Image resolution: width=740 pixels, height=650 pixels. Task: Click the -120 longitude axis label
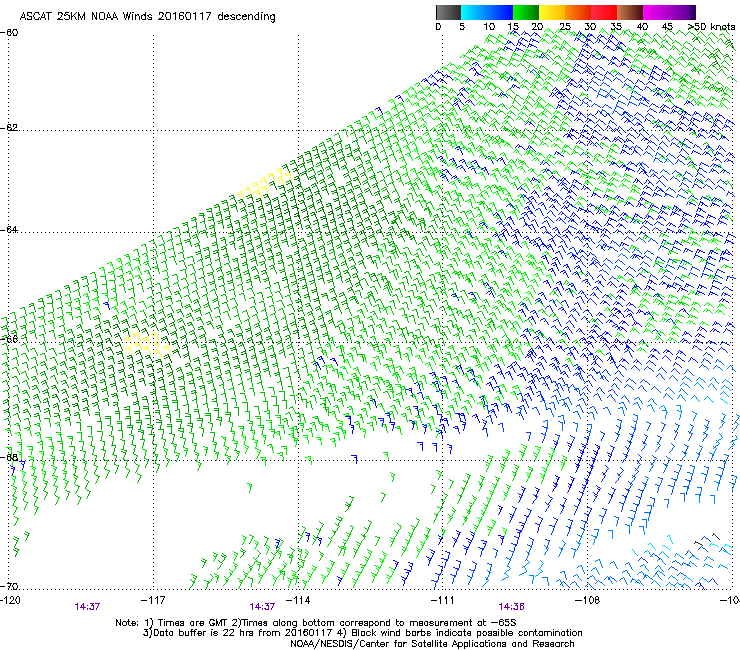pyautogui.click(x=10, y=600)
